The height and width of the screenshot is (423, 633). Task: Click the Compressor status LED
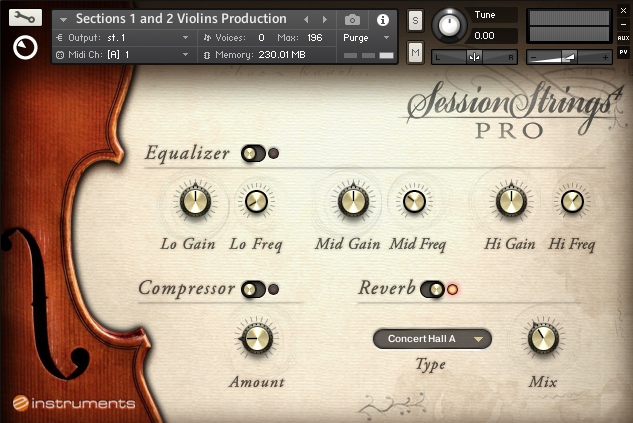[274, 289]
